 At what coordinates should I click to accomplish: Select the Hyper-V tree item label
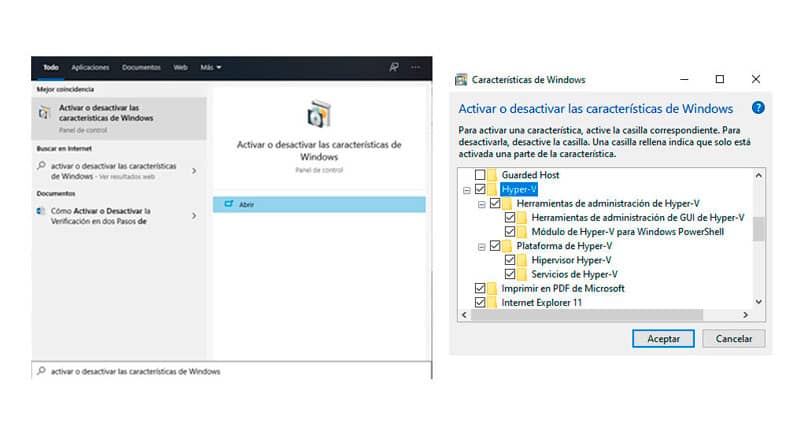[519, 189]
